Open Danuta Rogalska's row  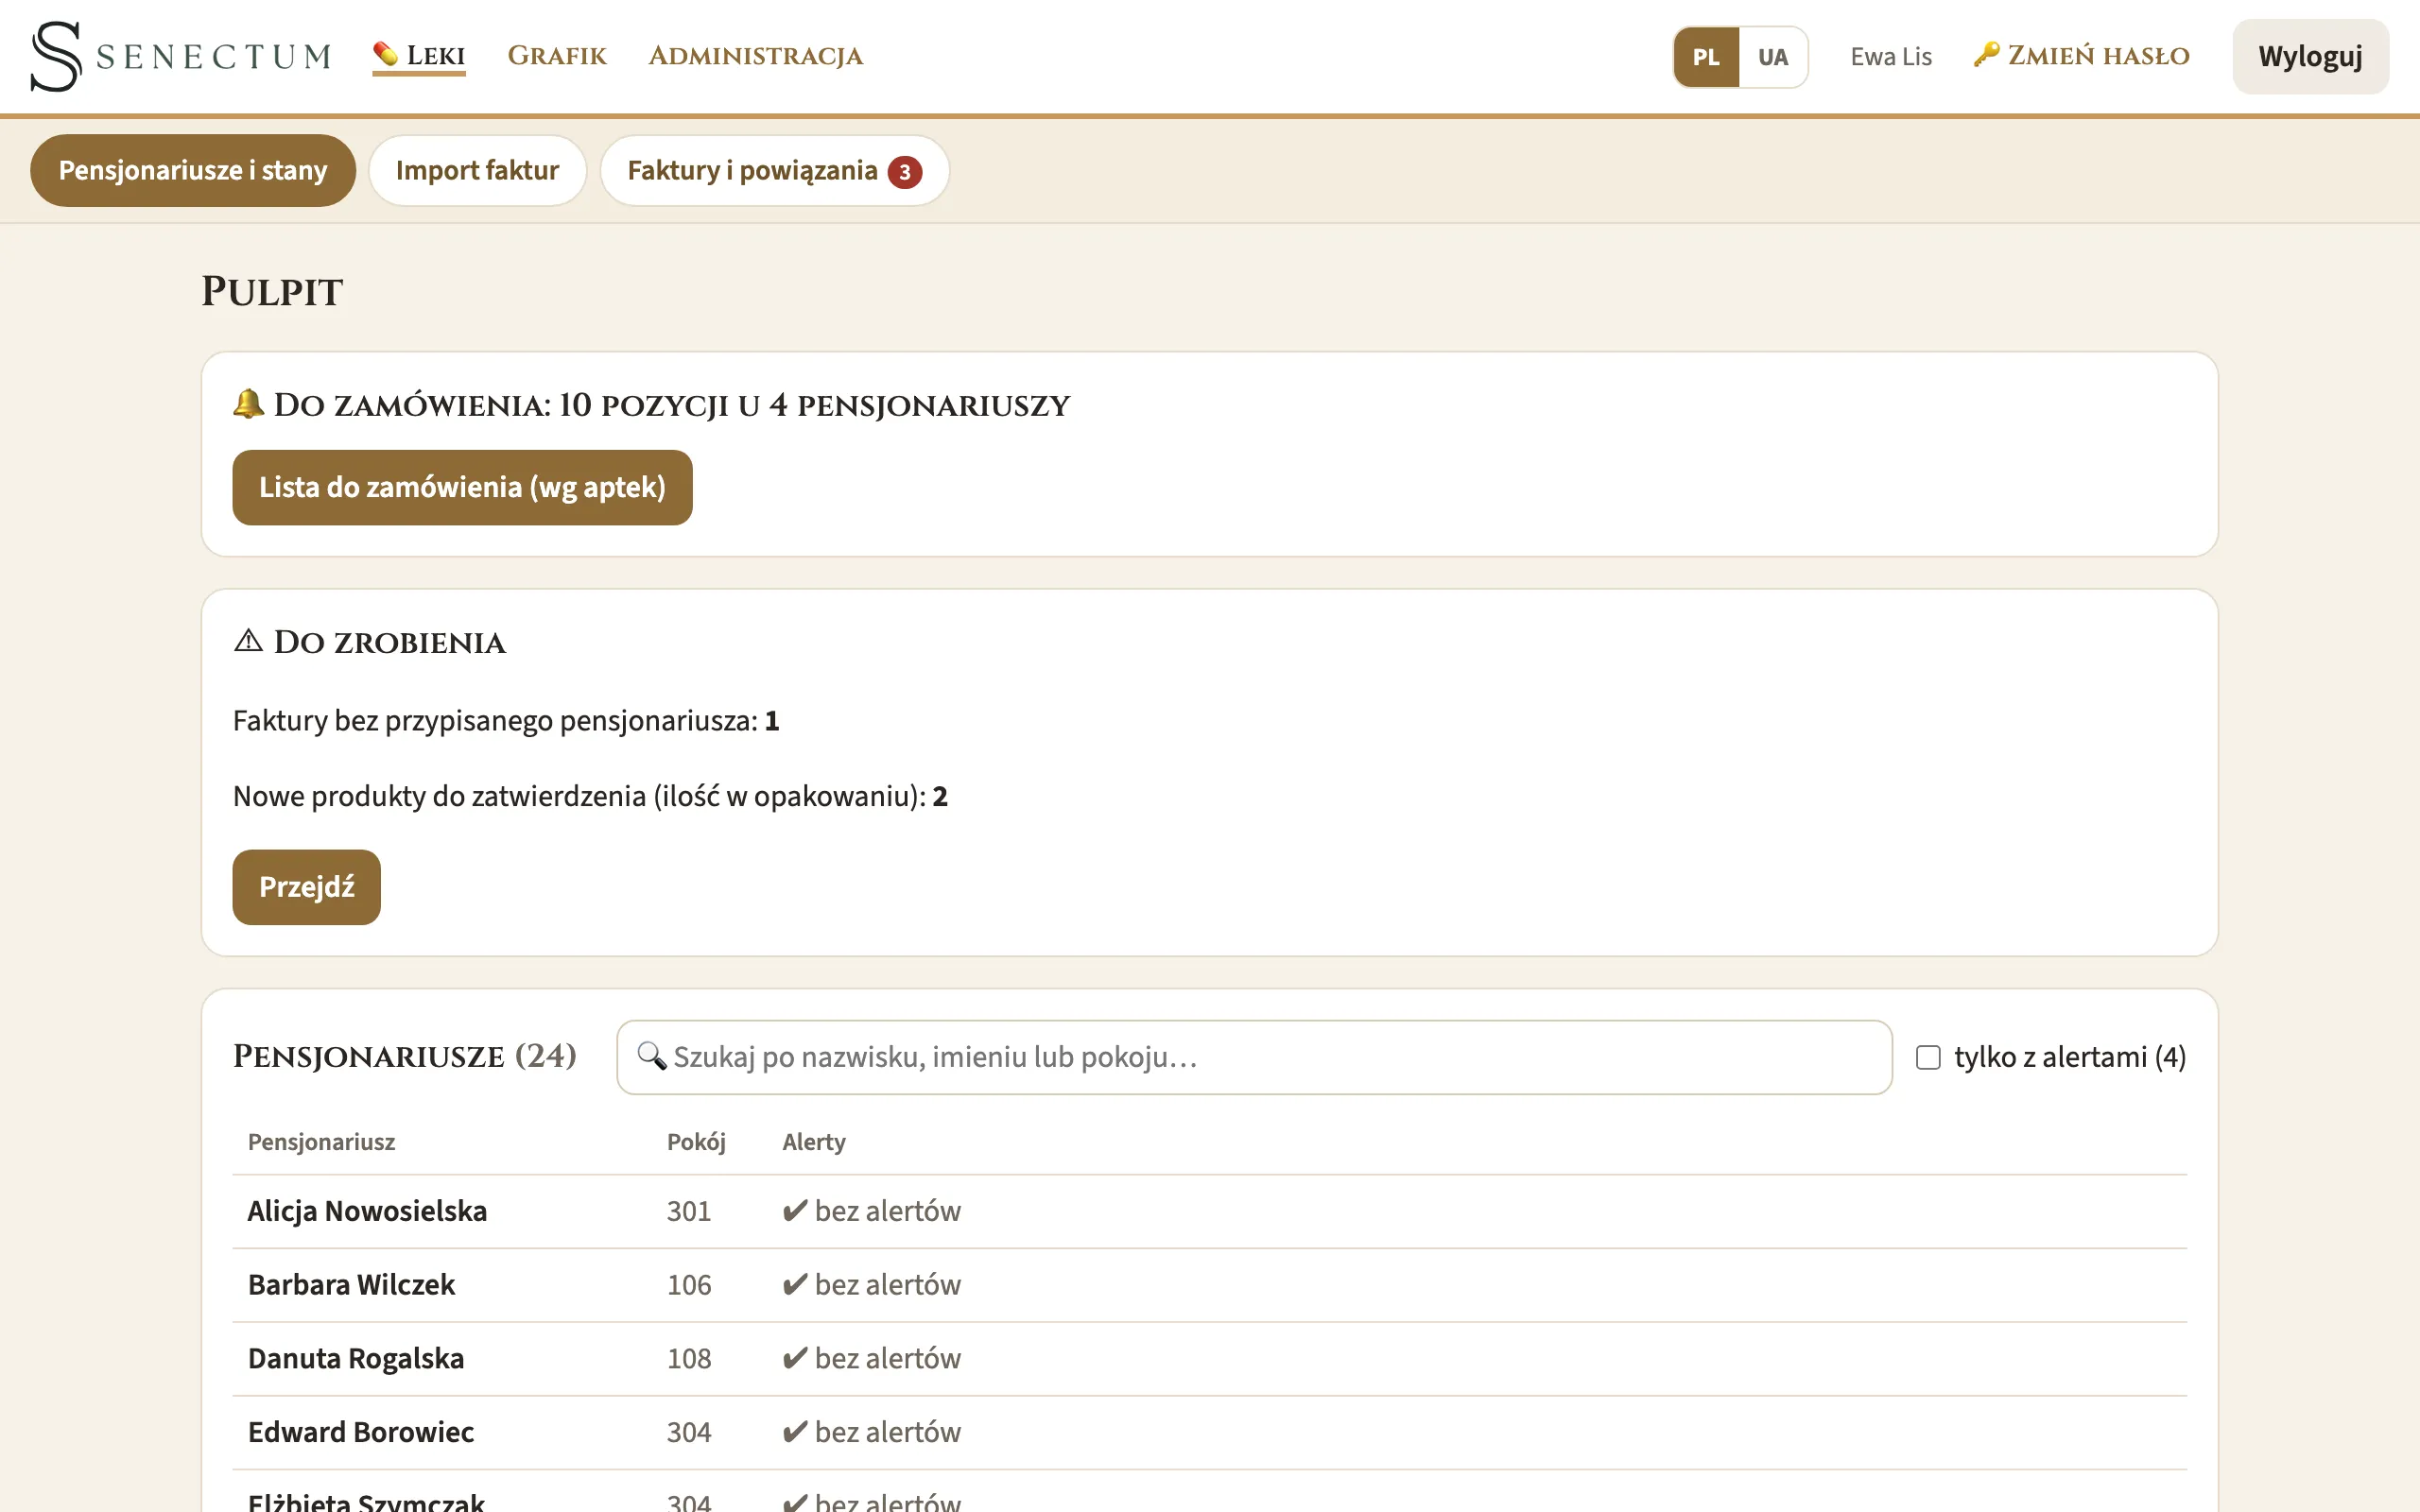1209,1359
